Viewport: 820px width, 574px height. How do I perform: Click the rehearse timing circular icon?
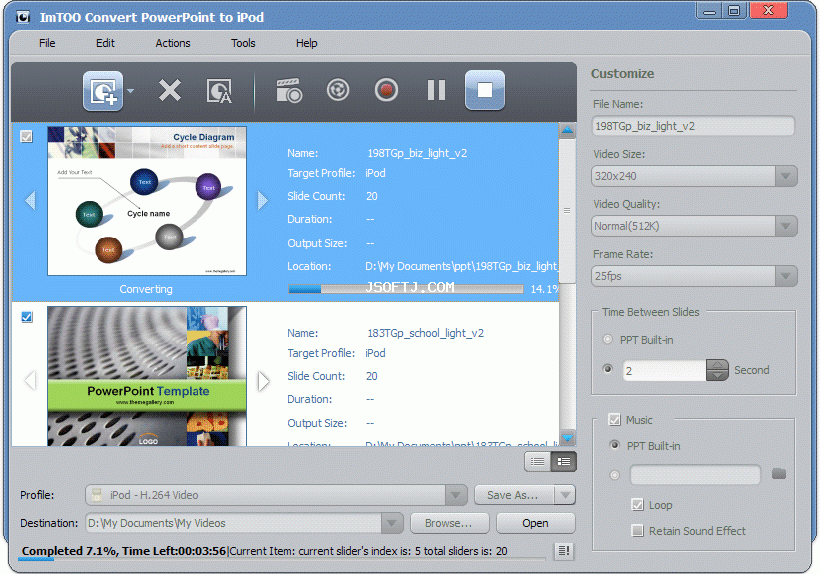338,90
